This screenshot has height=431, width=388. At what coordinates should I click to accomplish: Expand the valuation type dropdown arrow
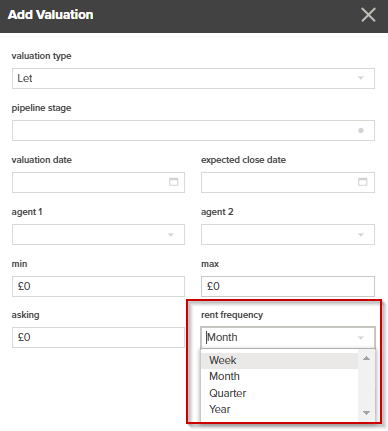(360, 78)
